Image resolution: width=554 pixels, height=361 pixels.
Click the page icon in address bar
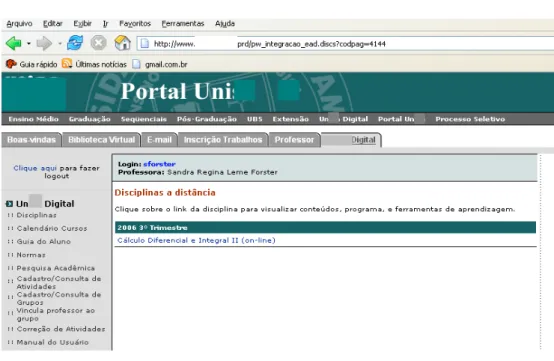[145, 44]
